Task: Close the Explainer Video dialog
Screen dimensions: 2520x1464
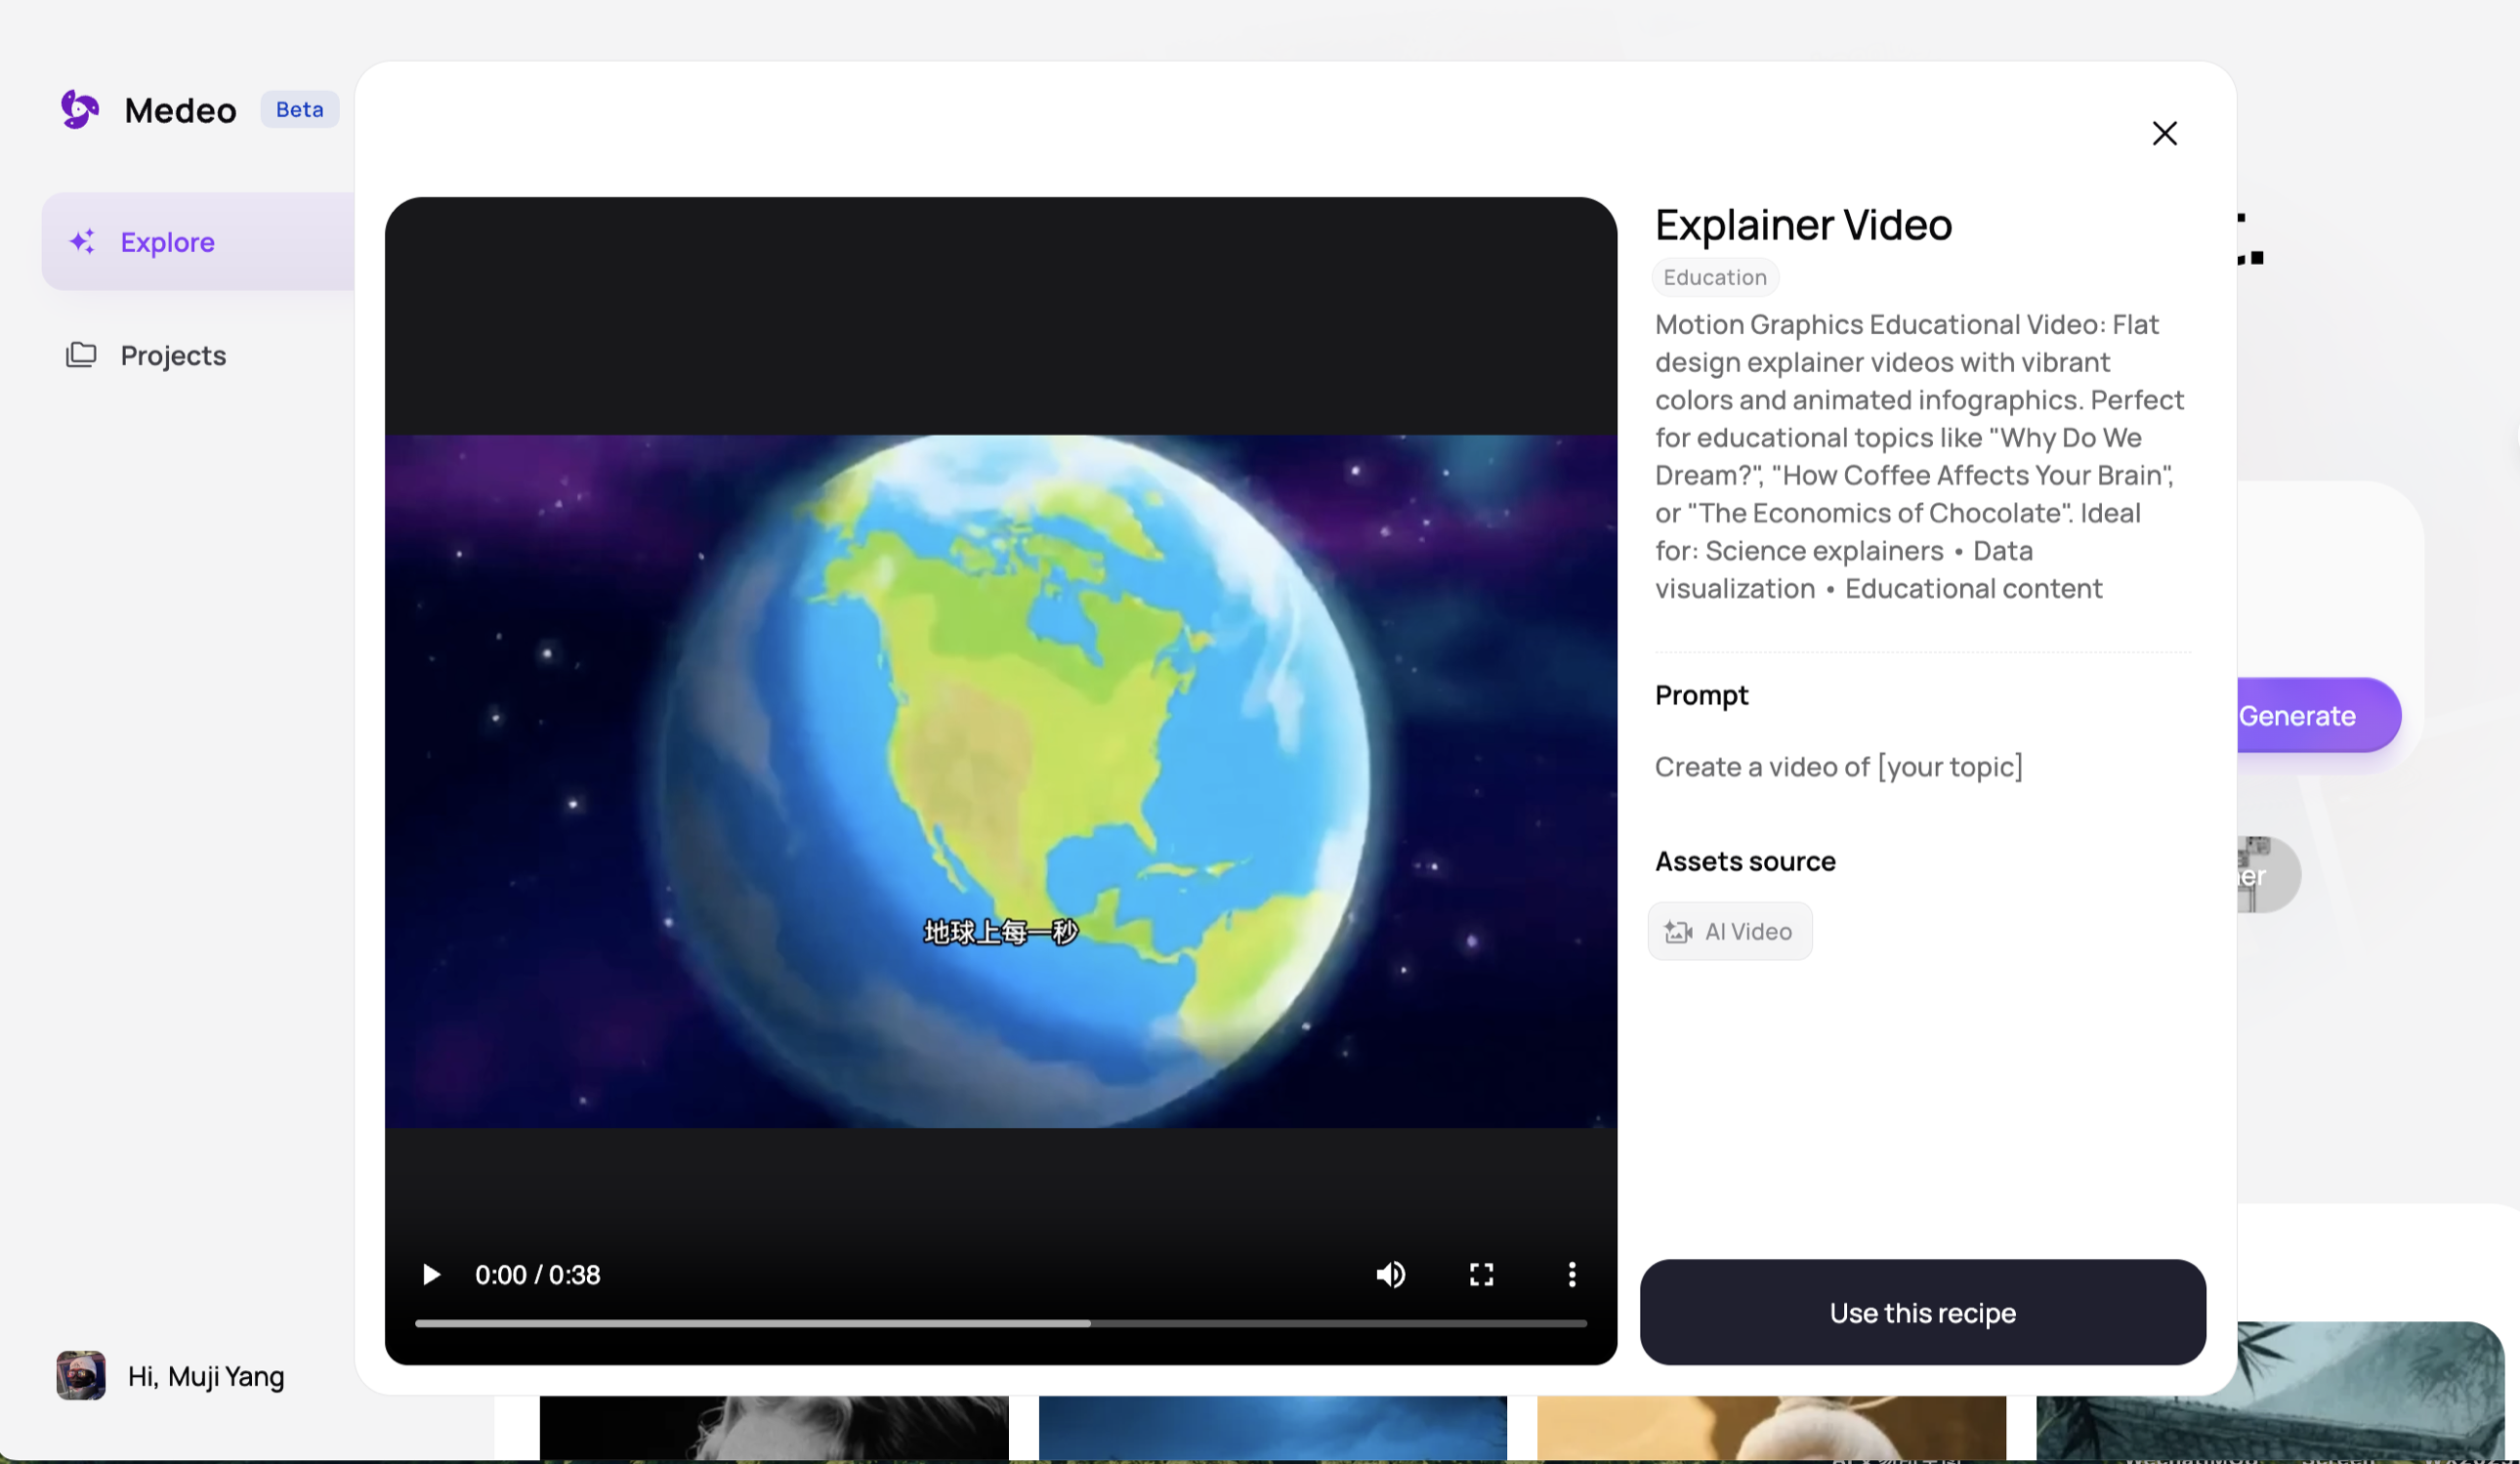Action: 2164,133
